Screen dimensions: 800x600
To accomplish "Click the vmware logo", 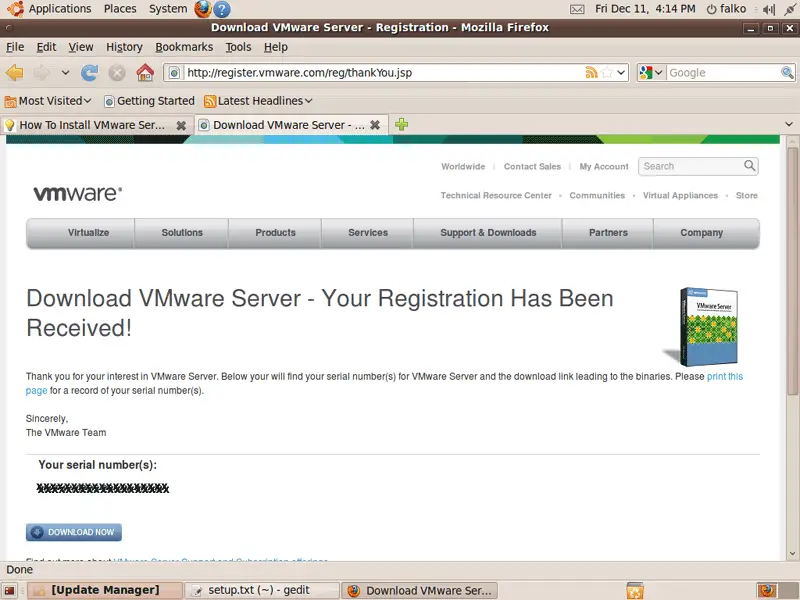I will pos(78,193).
